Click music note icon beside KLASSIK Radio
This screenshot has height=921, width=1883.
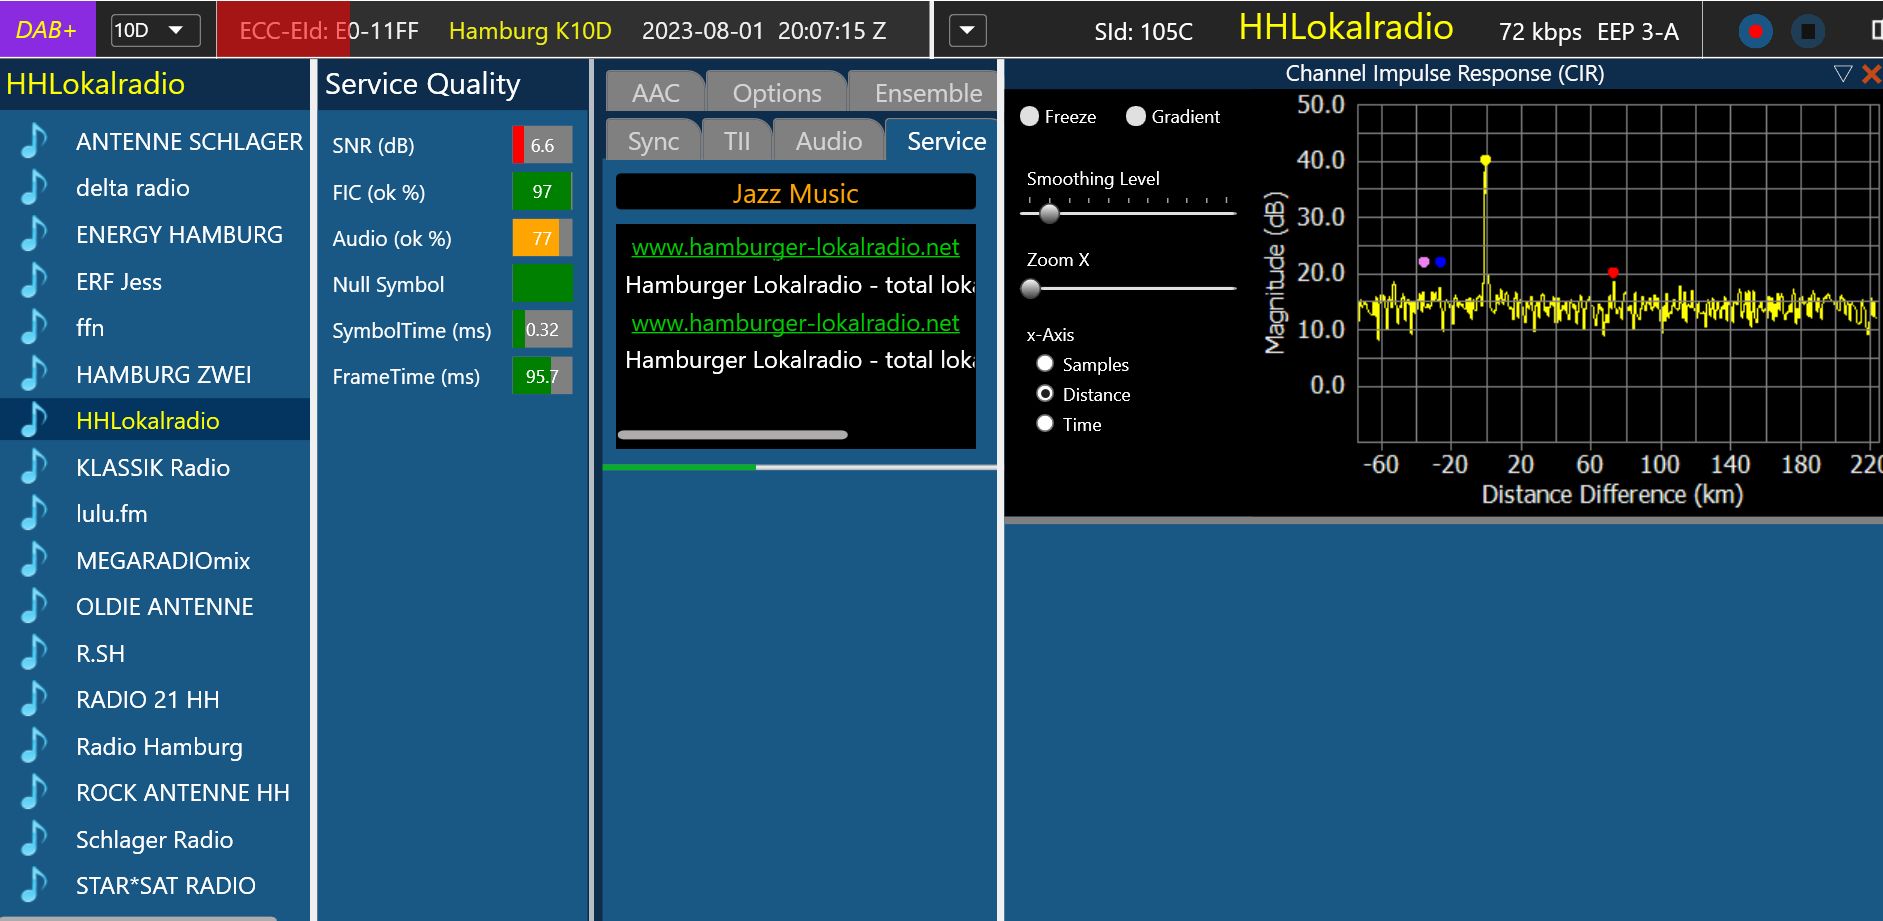click(35, 468)
